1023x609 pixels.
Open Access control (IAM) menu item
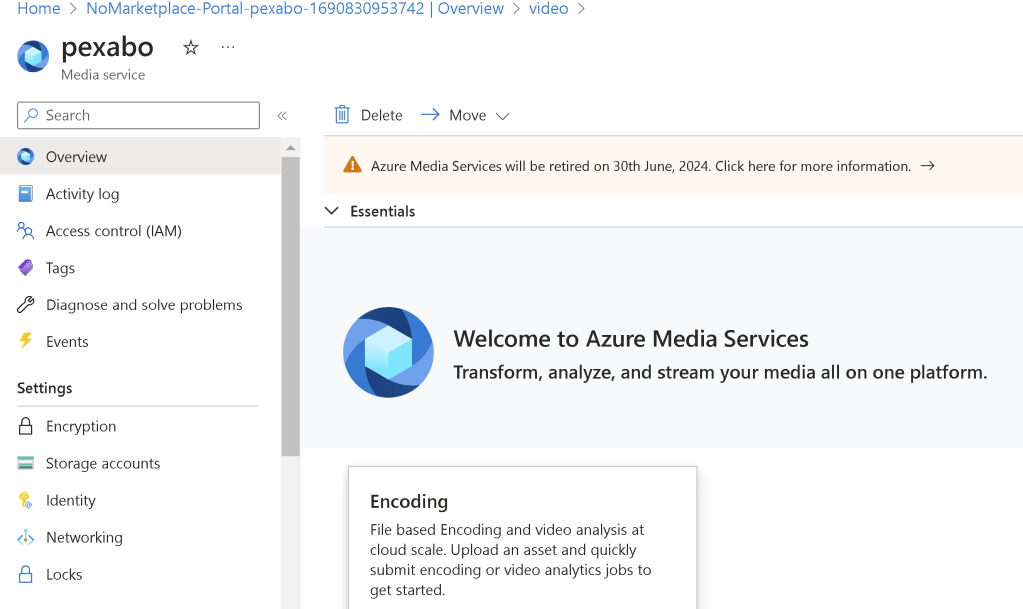(x=140, y=231)
